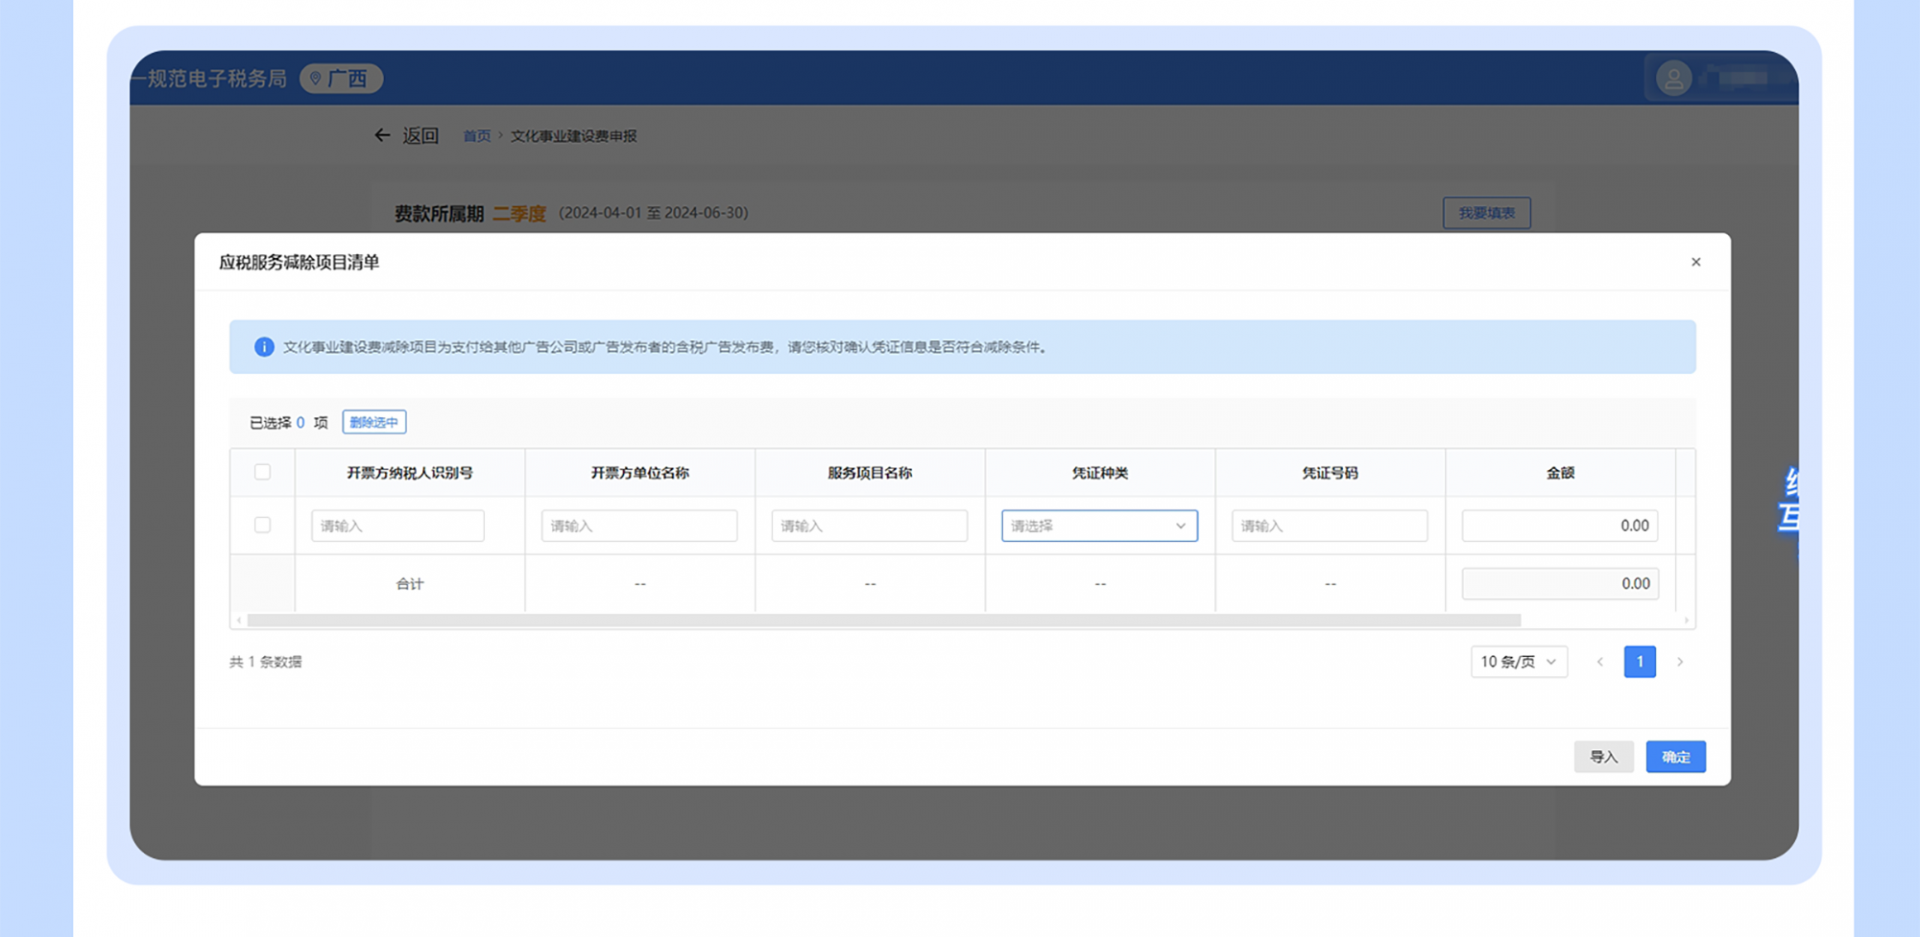The image size is (1920, 937).
Task: Toggle the select-all checkbox in table header
Action: coord(262,472)
